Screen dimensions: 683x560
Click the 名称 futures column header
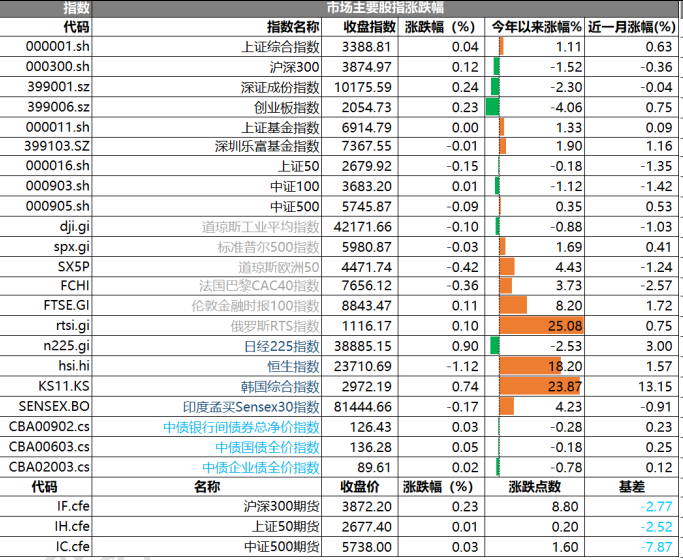click(x=207, y=487)
